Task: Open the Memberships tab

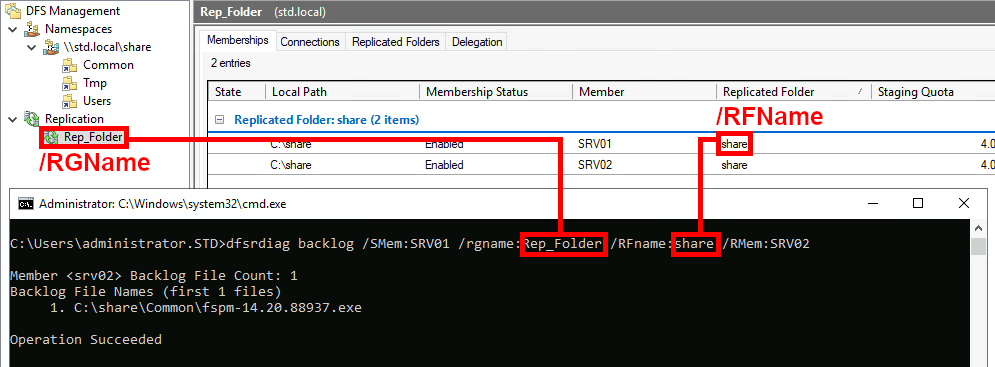Action: coord(238,41)
